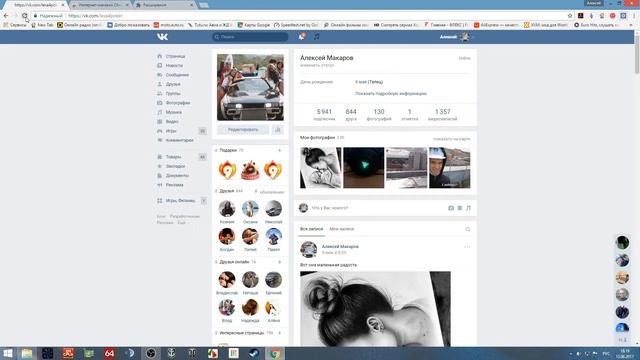
Task: Open the 130 фотографий counter
Action: [x=379, y=115]
